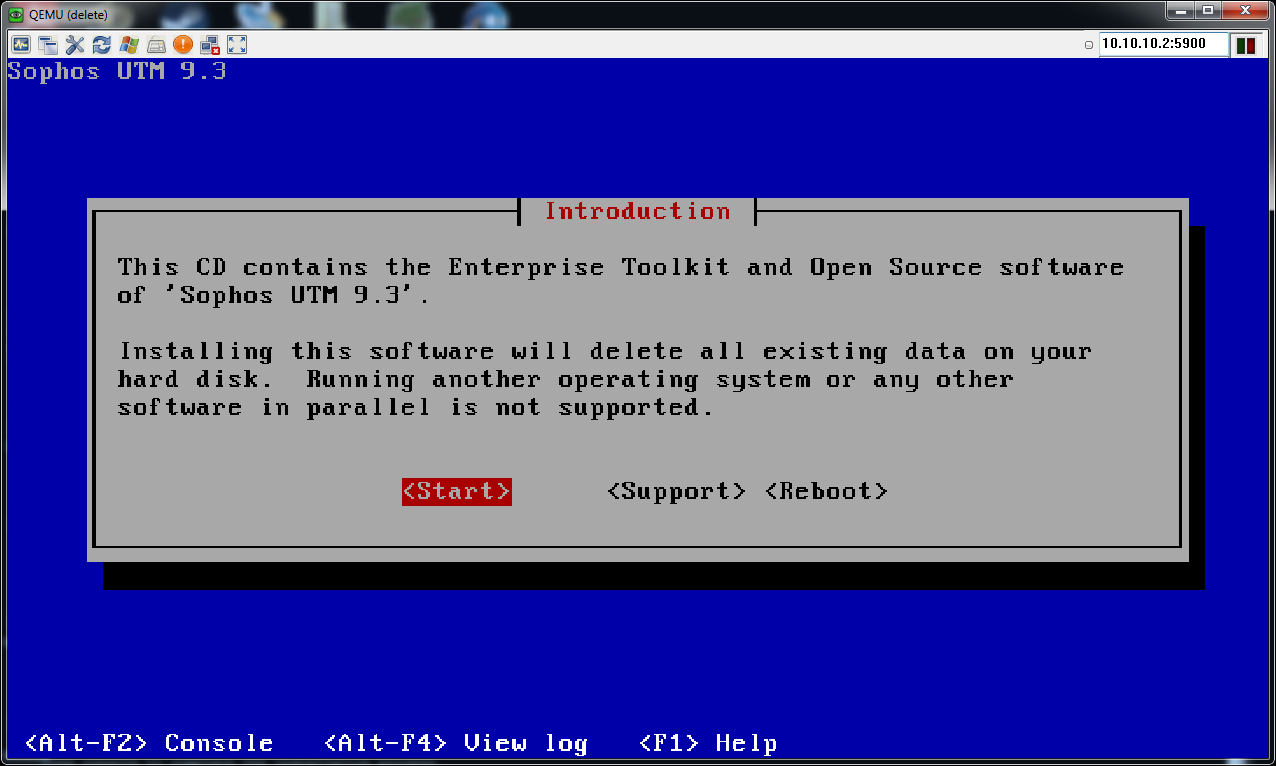1276x766 pixels.
Task: Click the small indicator left of address field
Action: pos(1089,45)
